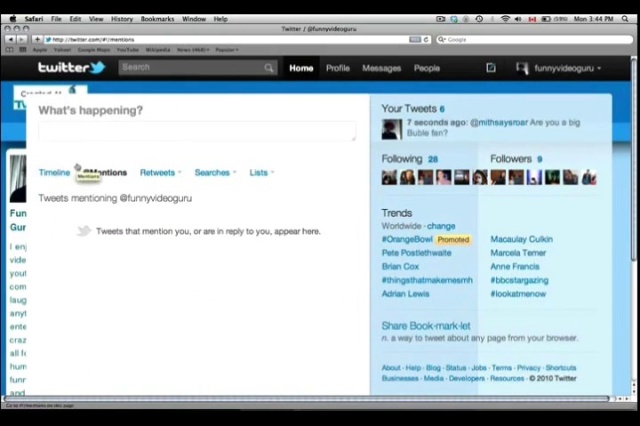Screen dimensions: 640x426
Task: Focus the What's happening tweet box
Action: (x=197, y=131)
